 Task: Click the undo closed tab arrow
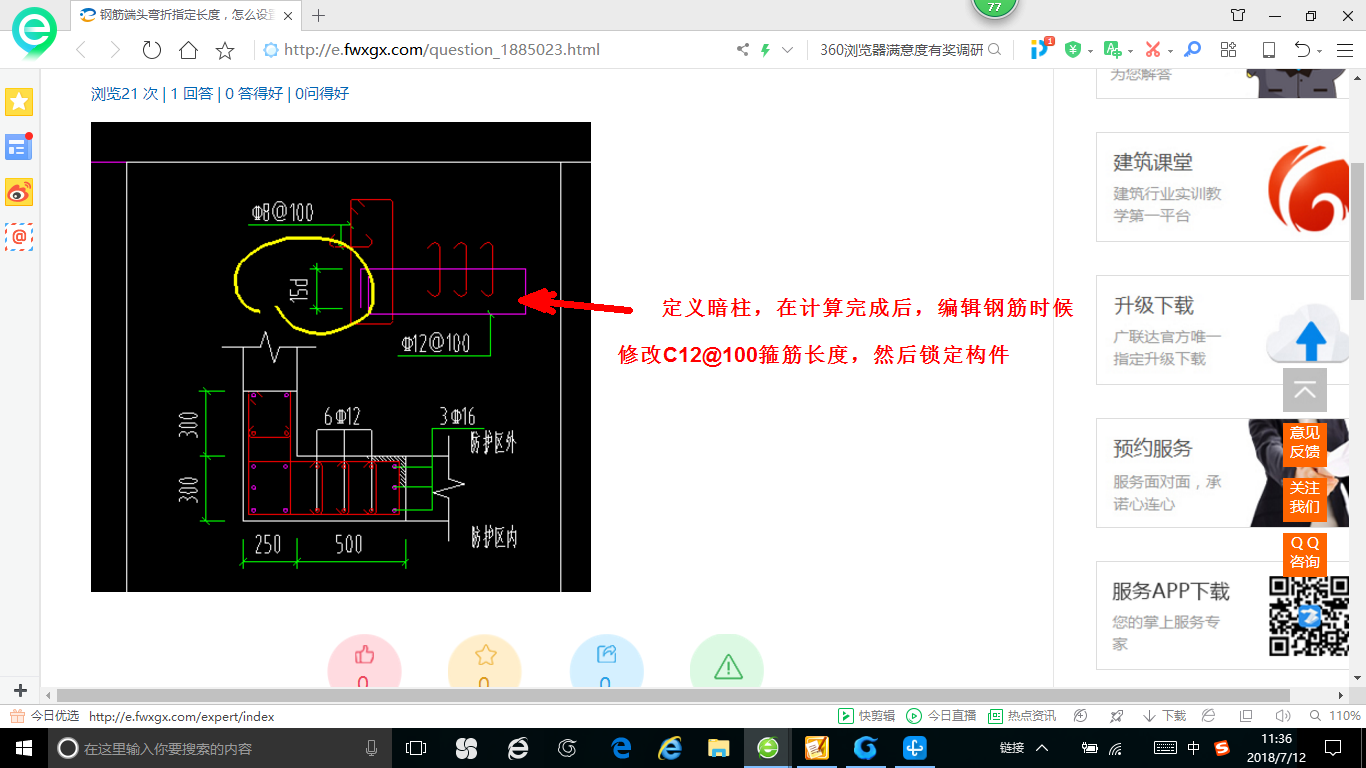tap(1302, 50)
